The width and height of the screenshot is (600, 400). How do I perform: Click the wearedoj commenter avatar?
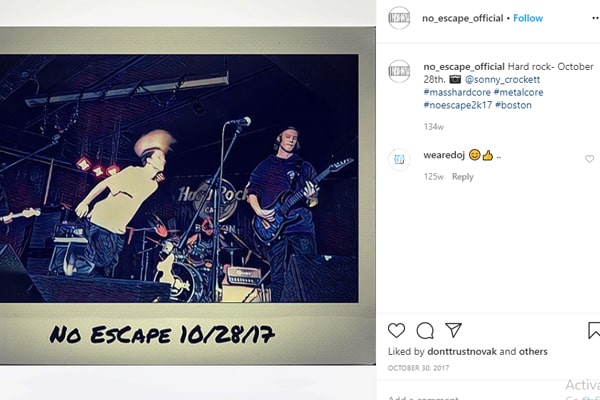tap(399, 159)
